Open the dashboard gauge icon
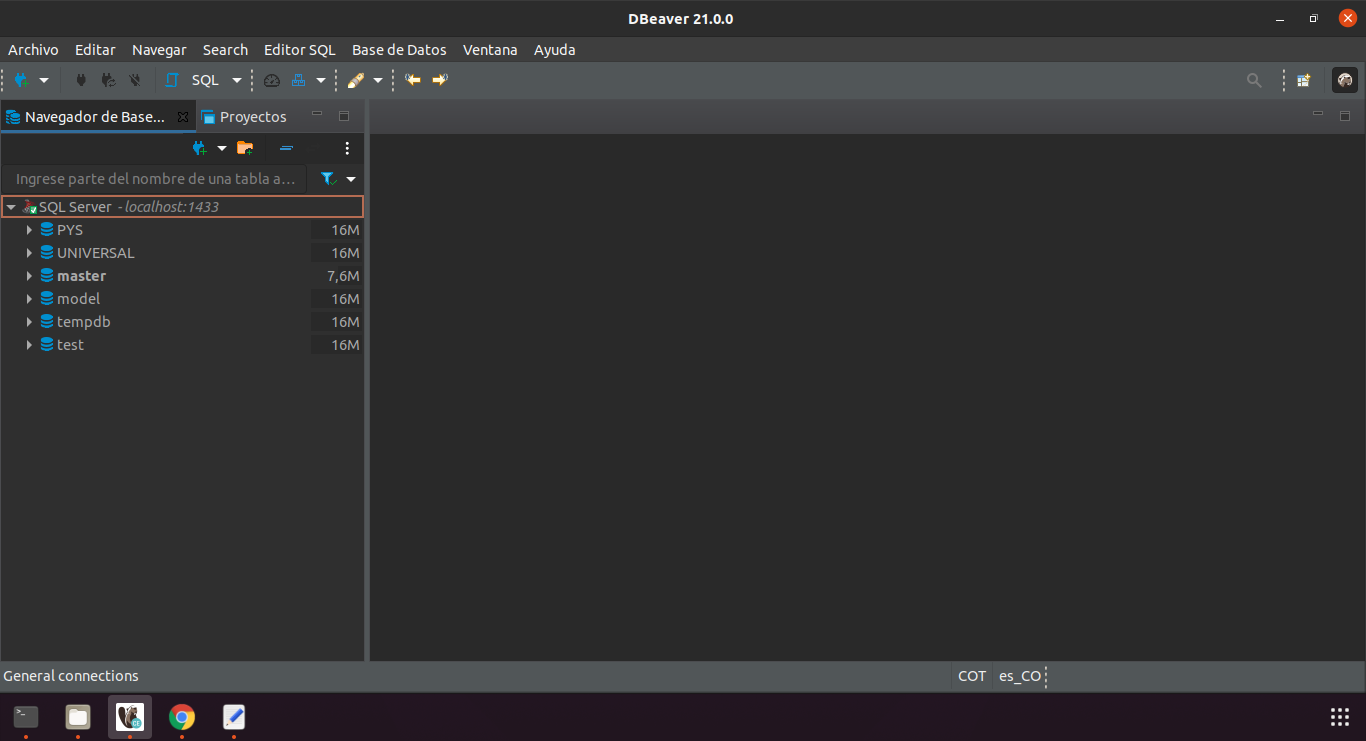This screenshot has height=741, width=1366. tap(272, 80)
